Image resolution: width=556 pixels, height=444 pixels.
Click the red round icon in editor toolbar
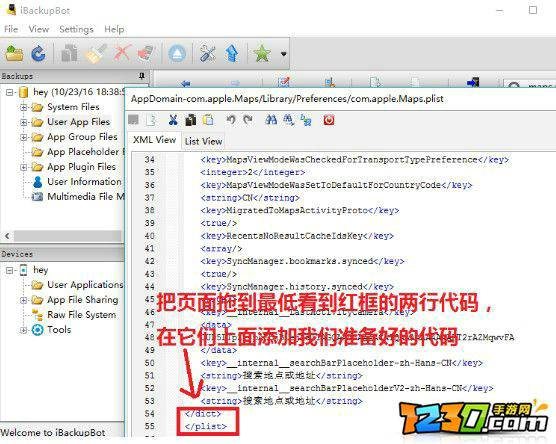329,120
